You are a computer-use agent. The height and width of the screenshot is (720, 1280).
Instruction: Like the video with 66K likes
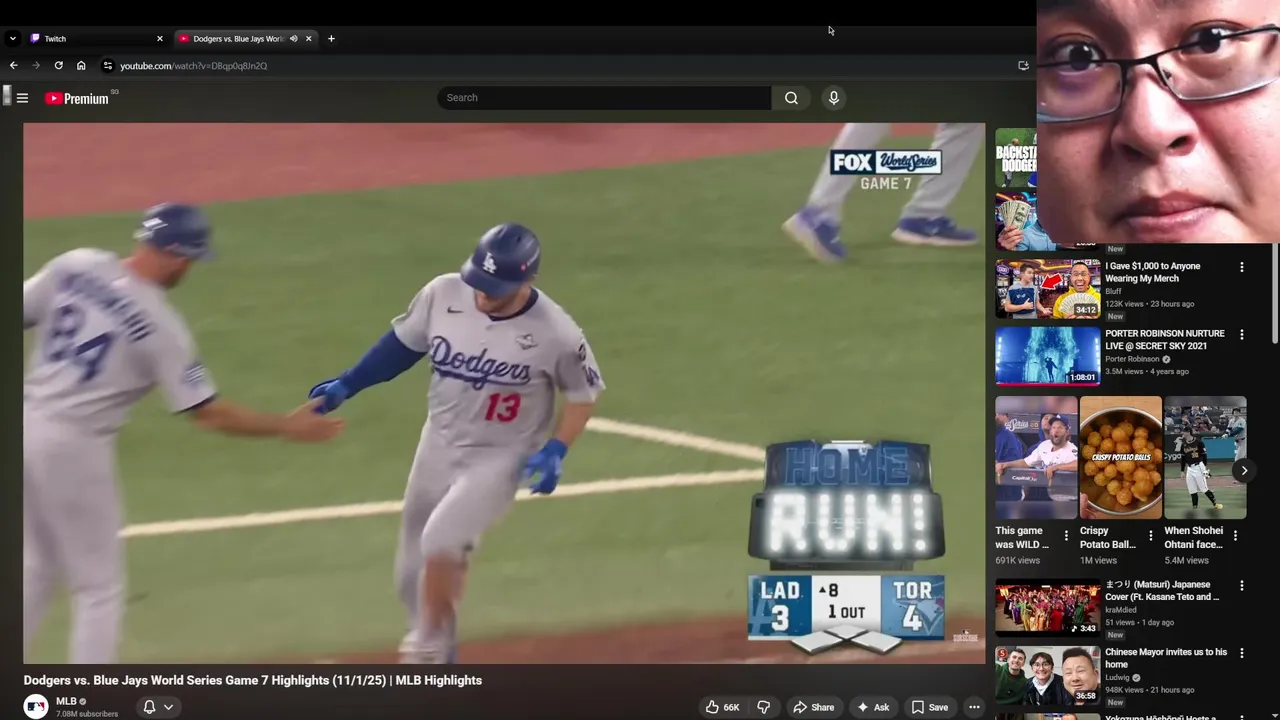pyautogui.click(x=722, y=707)
